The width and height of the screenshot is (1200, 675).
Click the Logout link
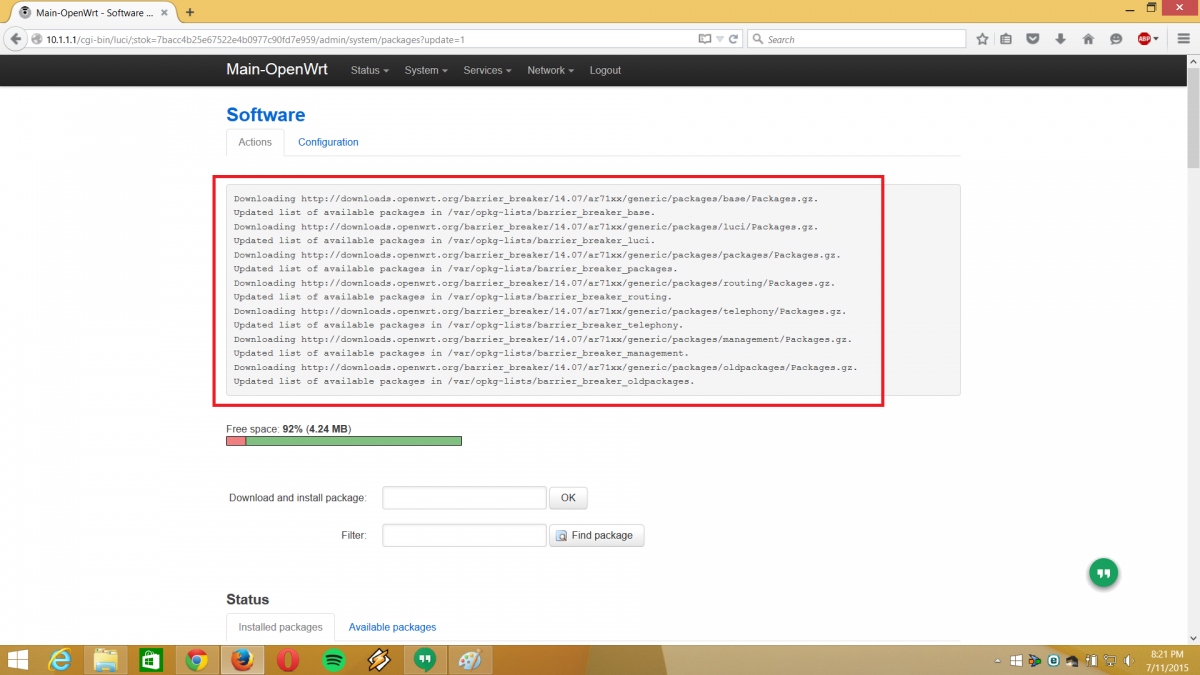[605, 71]
